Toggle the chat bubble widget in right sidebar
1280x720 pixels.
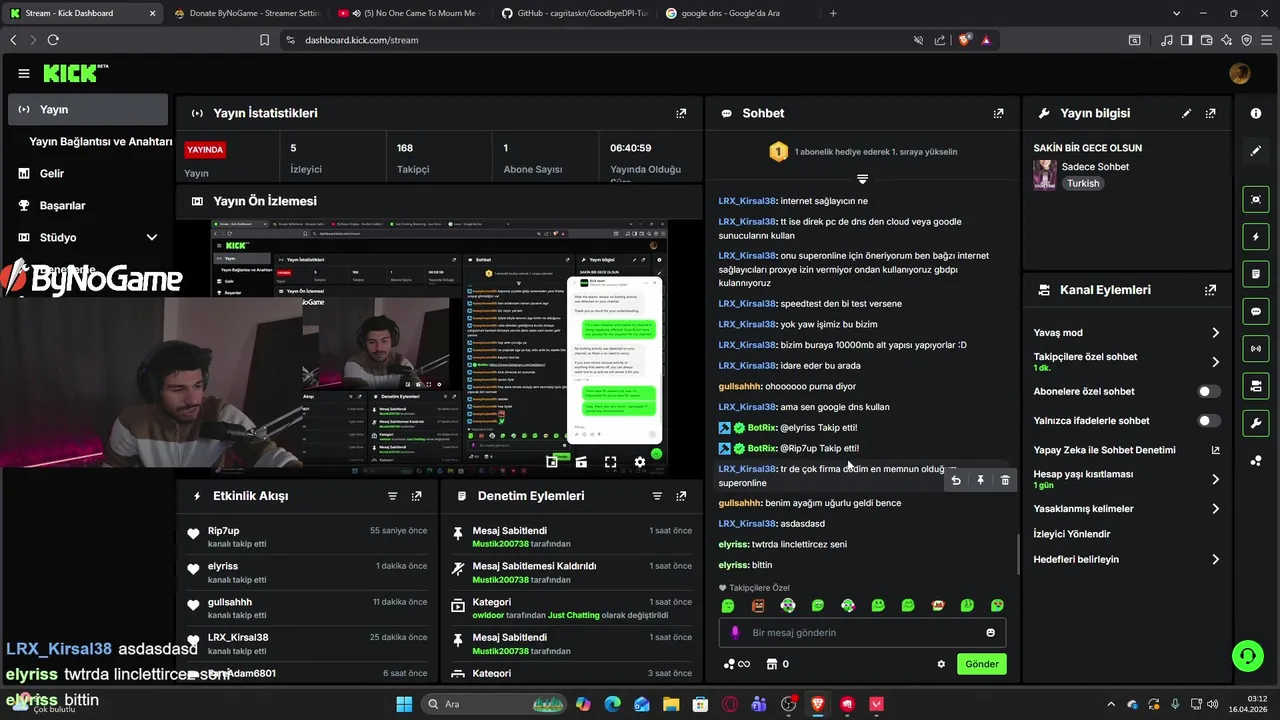click(1256, 311)
